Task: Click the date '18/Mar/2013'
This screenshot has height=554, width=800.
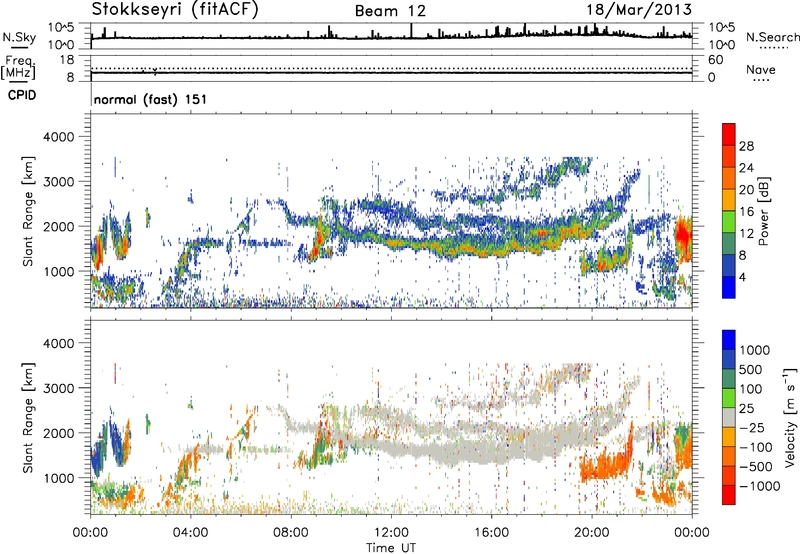Action: (639, 9)
